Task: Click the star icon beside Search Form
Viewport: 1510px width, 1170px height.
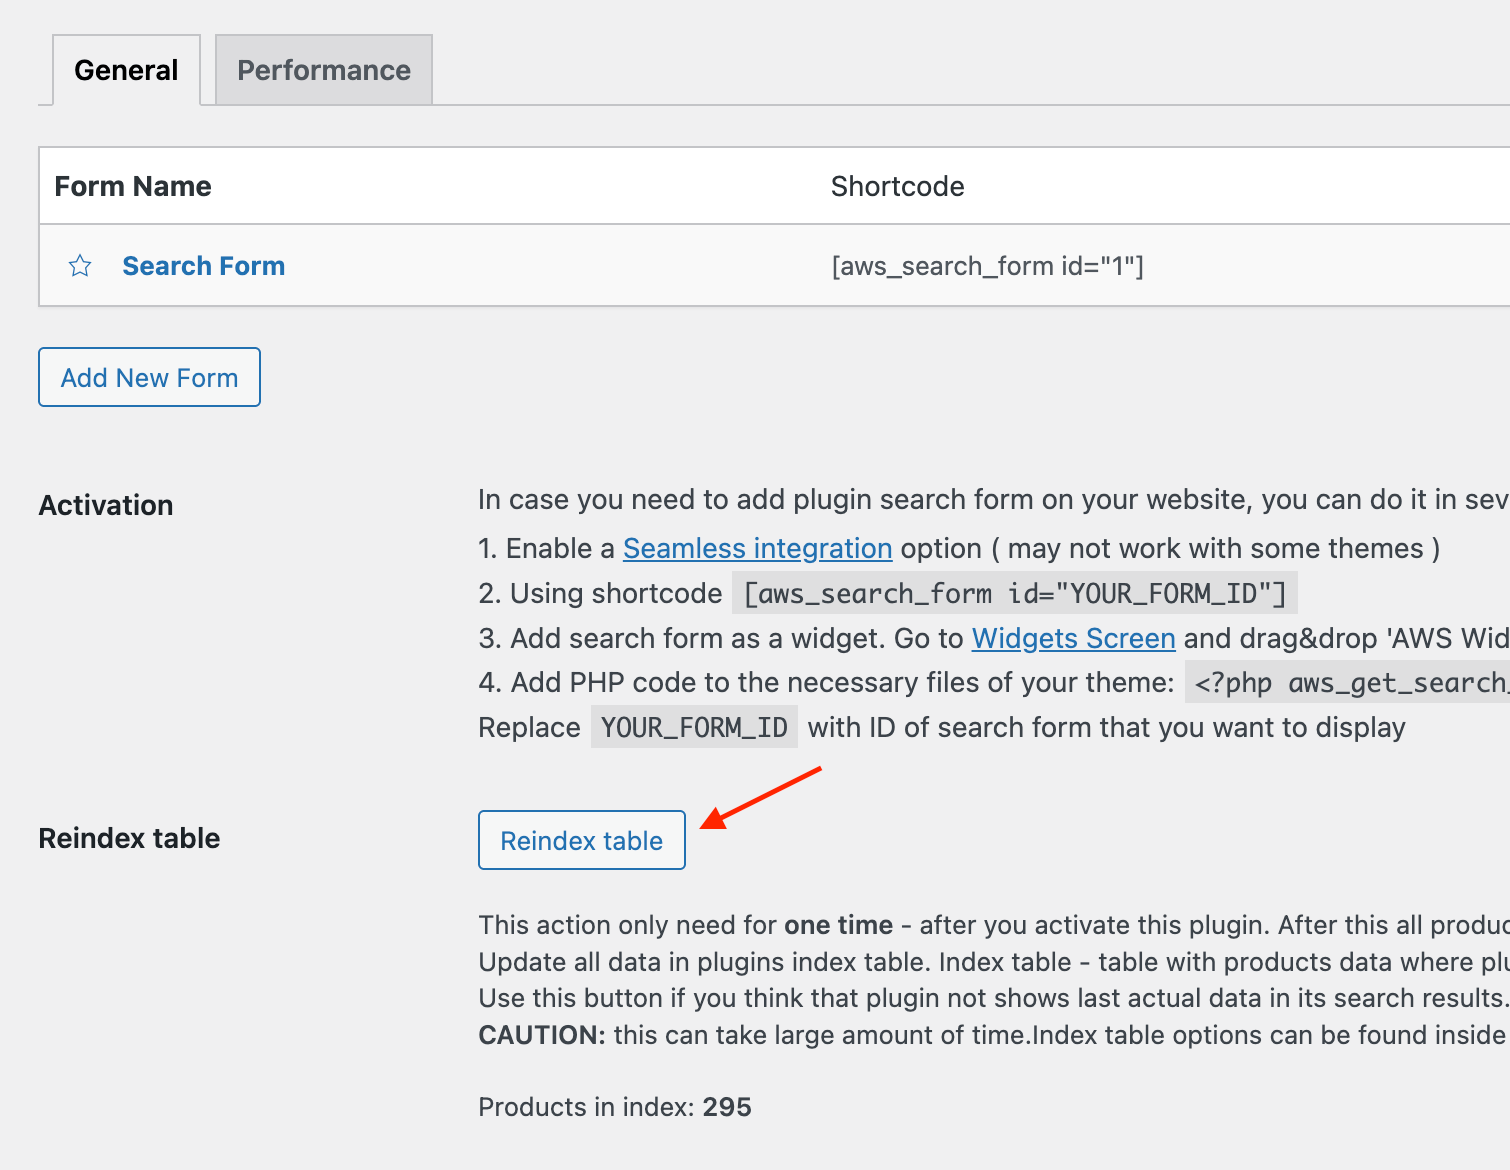Action: tap(80, 266)
